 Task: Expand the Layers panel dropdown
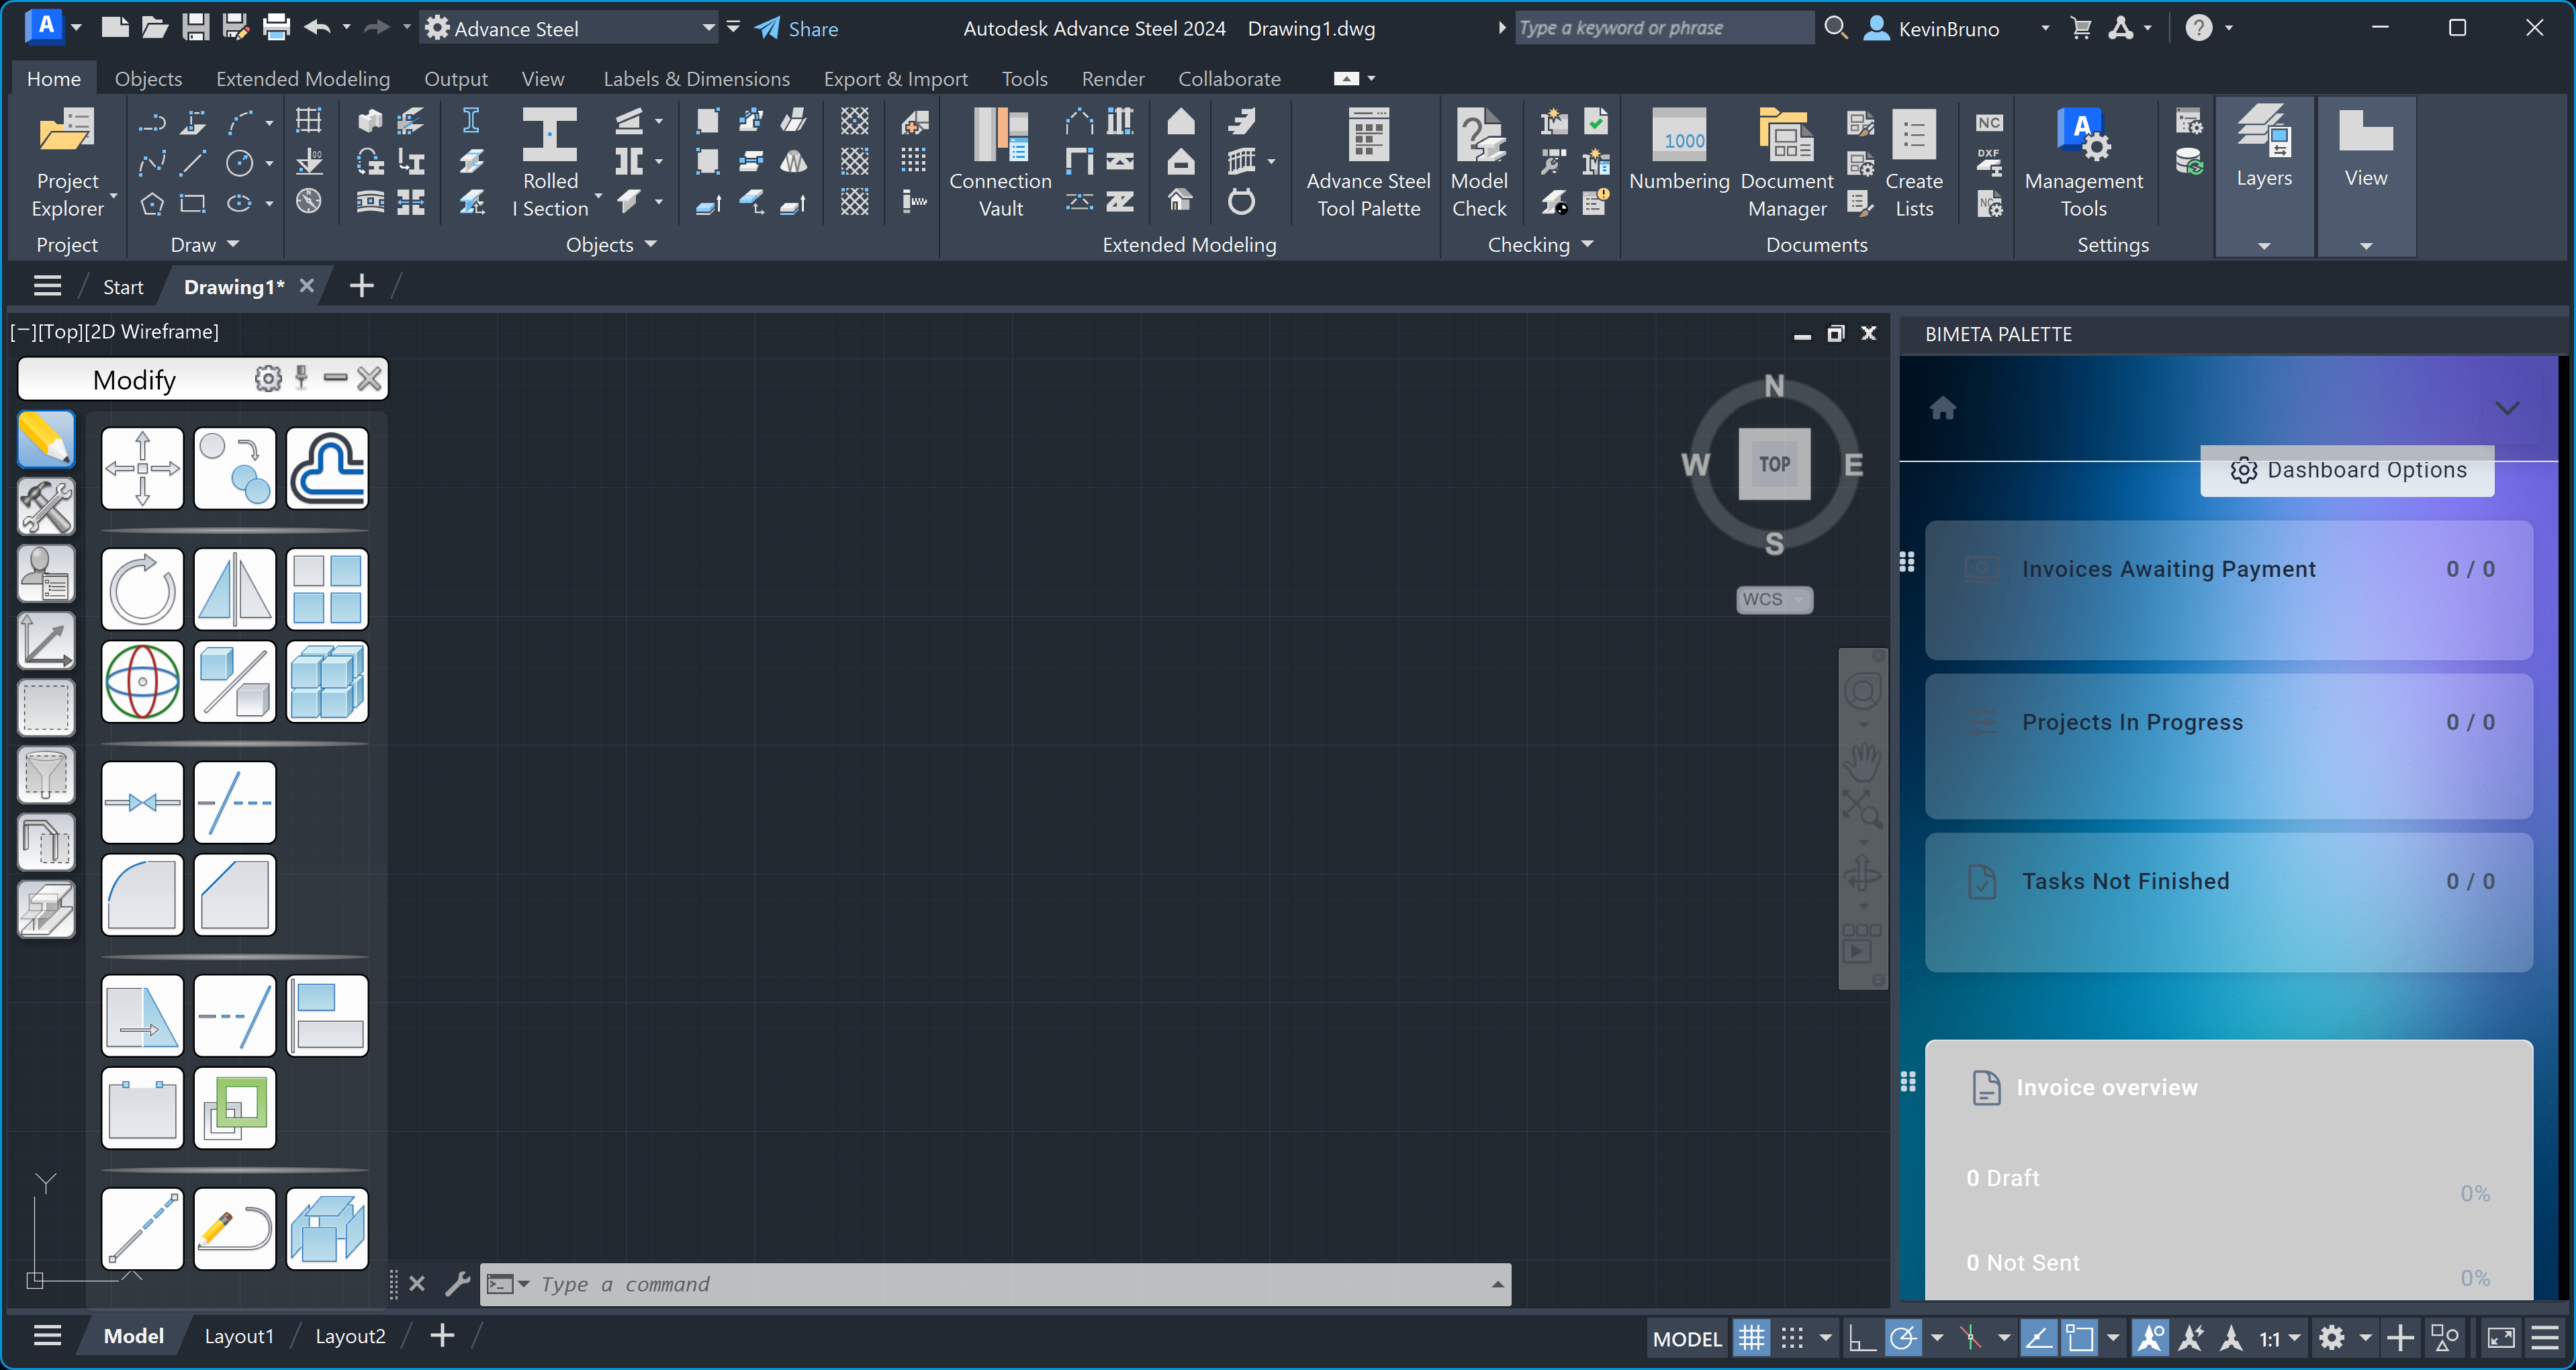pyautogui.click(x=2264, y=246)
